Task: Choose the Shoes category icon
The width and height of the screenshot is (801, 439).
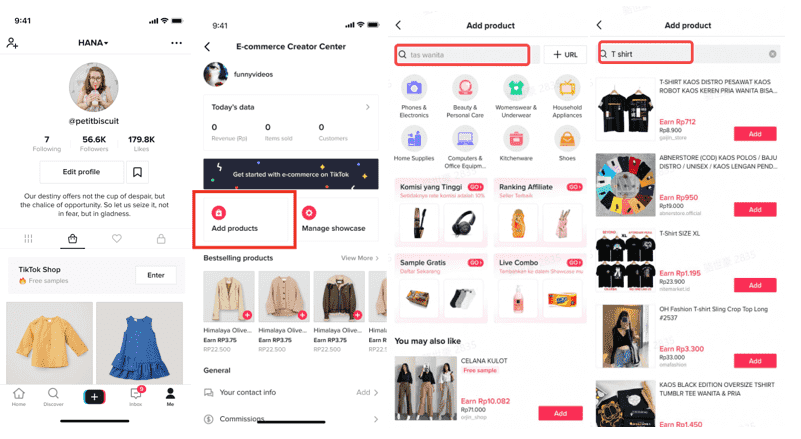Action: point(567,138)
